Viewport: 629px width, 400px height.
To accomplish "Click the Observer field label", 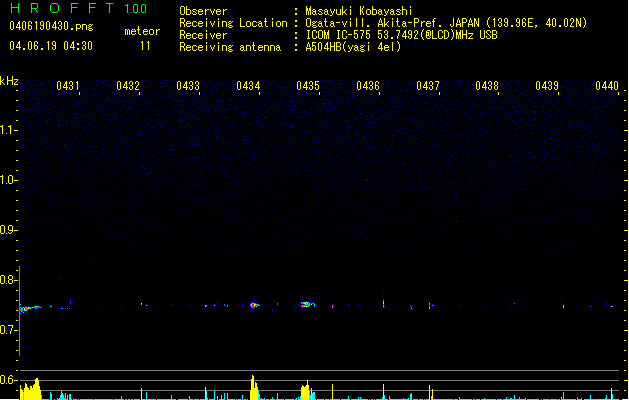I will coord(203,11).
